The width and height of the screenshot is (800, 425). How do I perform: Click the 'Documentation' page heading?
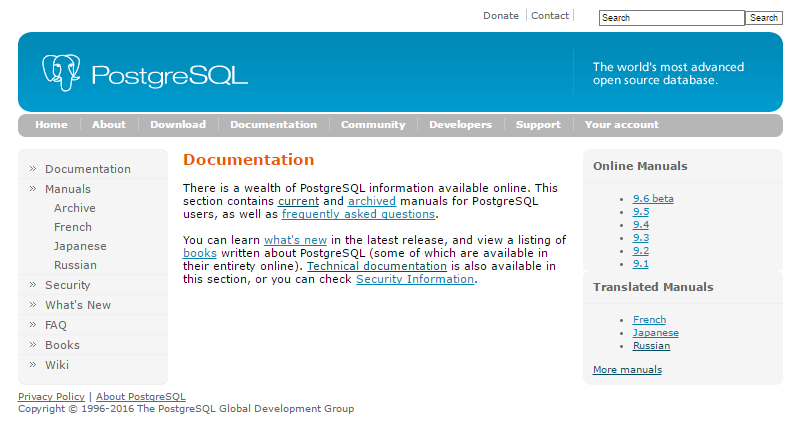tap(248, 160)
